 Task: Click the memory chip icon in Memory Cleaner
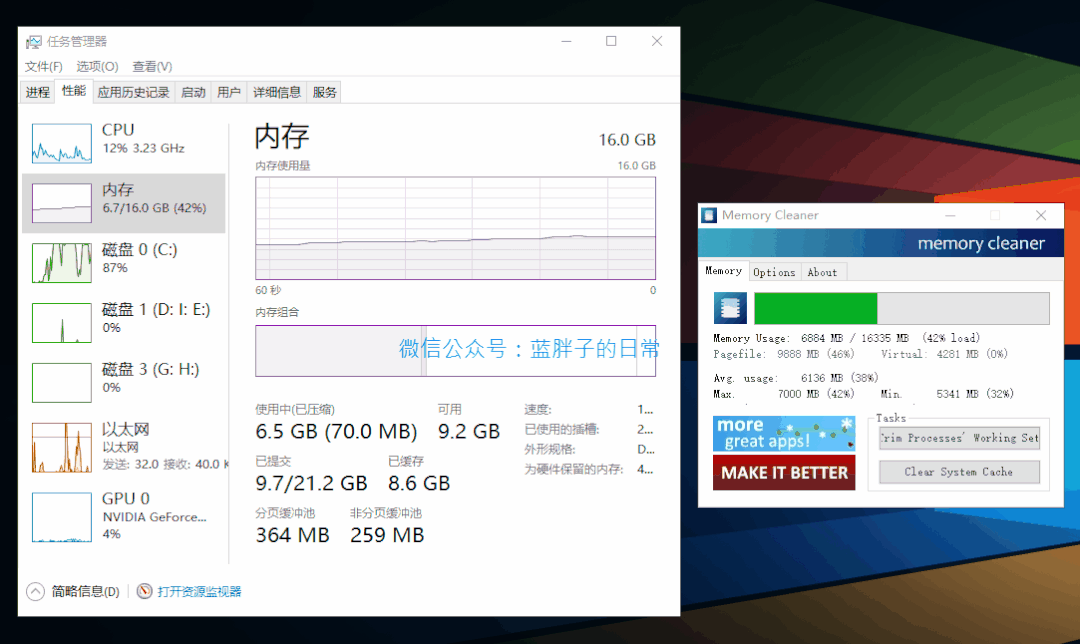coord(730,308)
